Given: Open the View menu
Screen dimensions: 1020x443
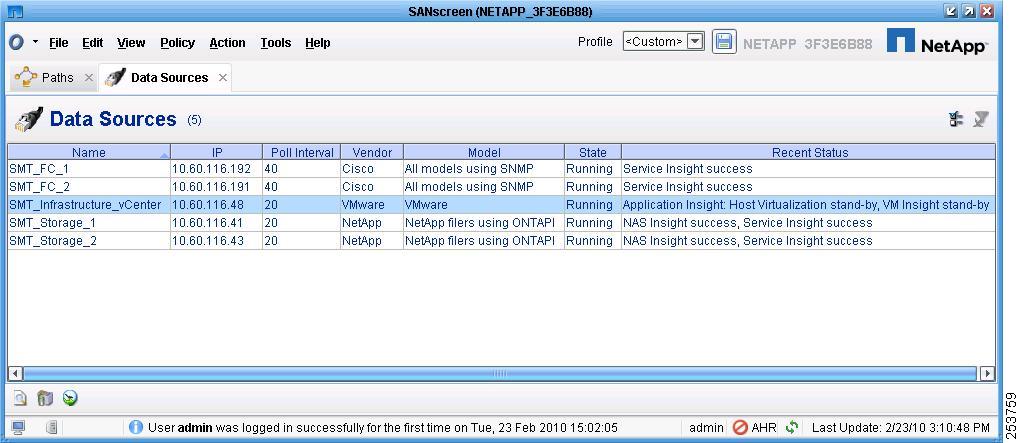Looking at the screenshot, I should (131, 43).
